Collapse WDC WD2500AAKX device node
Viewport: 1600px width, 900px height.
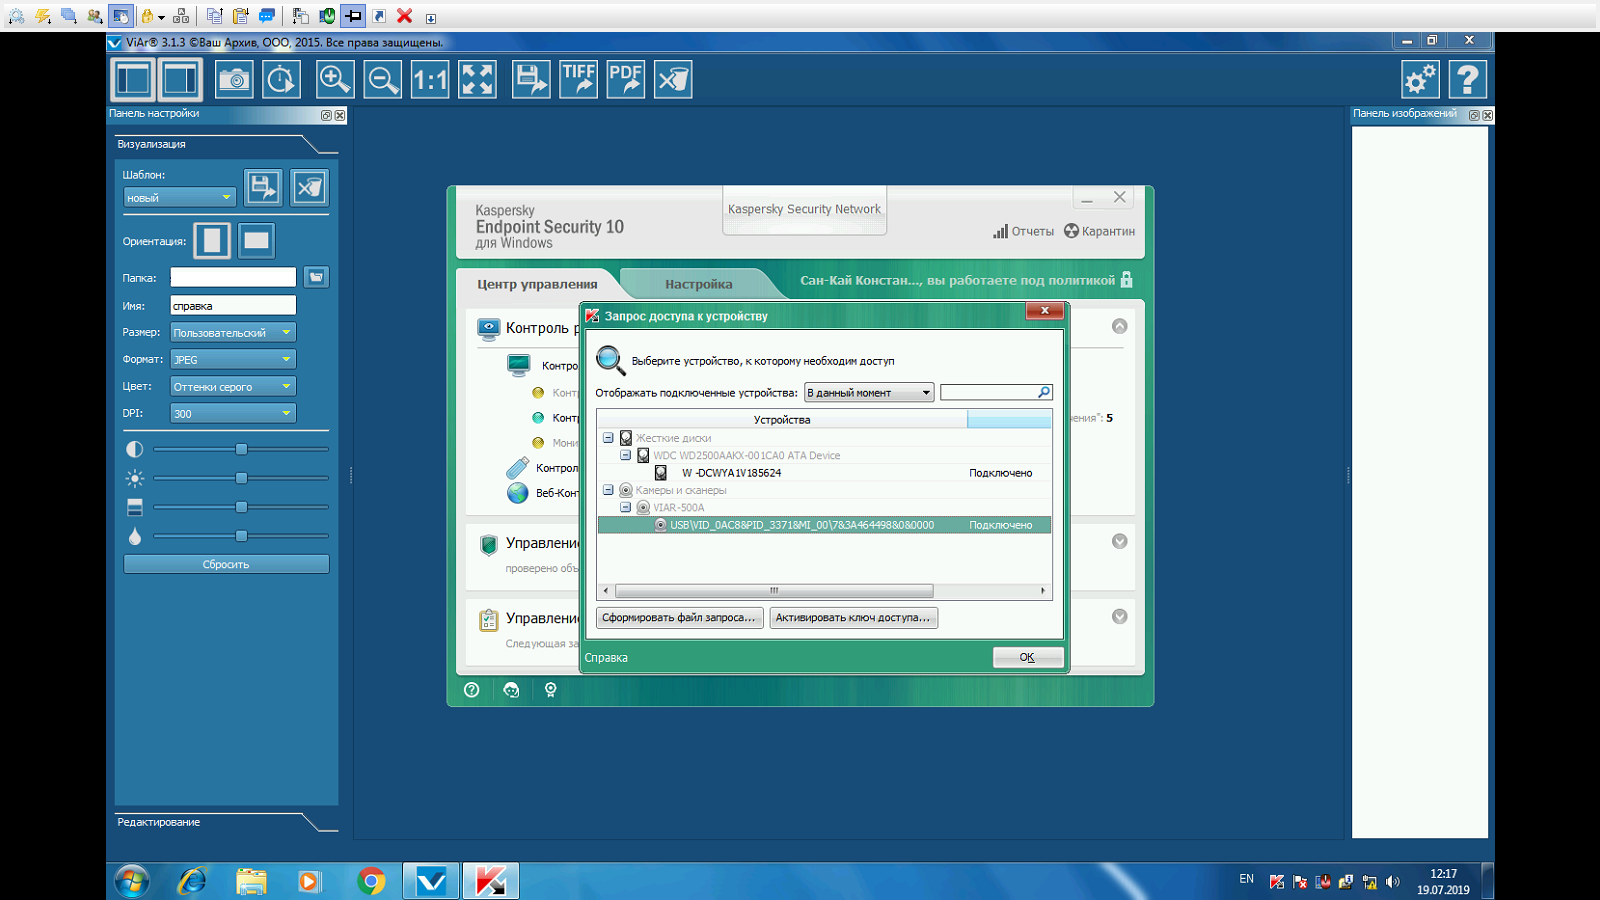coord(625,455)
